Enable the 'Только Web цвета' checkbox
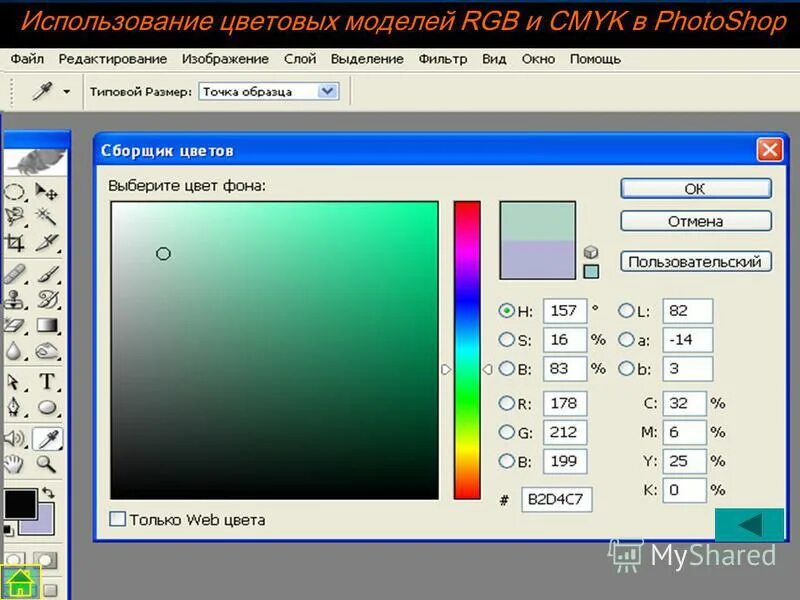 point(117,520)
